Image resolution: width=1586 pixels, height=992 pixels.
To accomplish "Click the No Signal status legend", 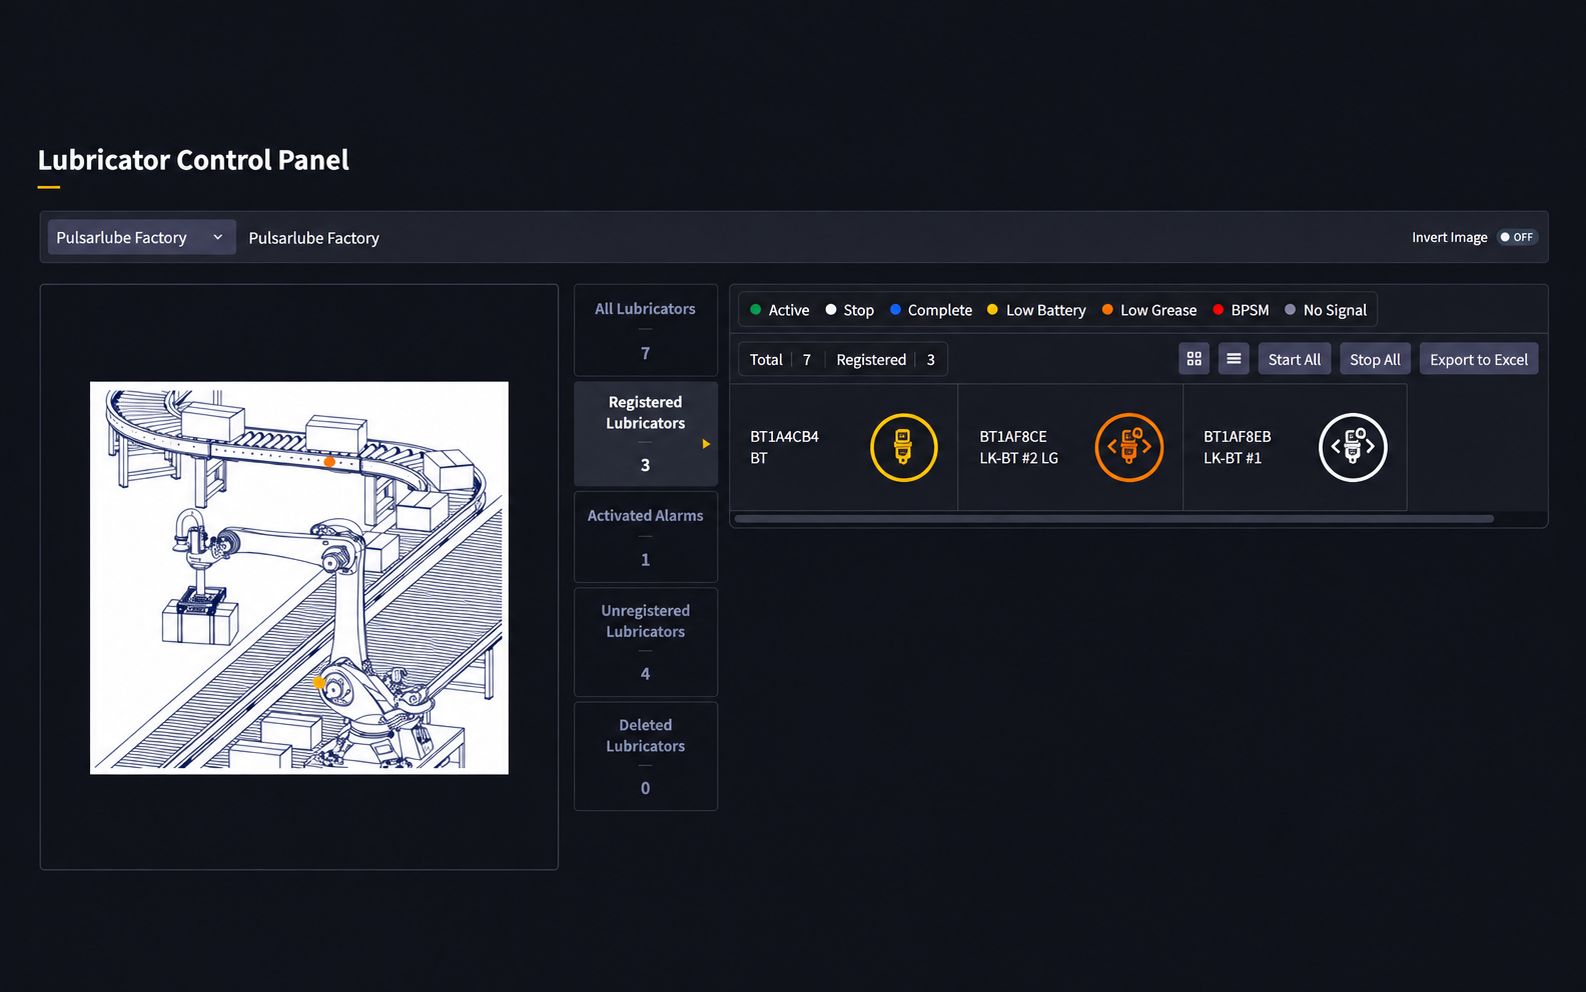I will point(1326,310).
